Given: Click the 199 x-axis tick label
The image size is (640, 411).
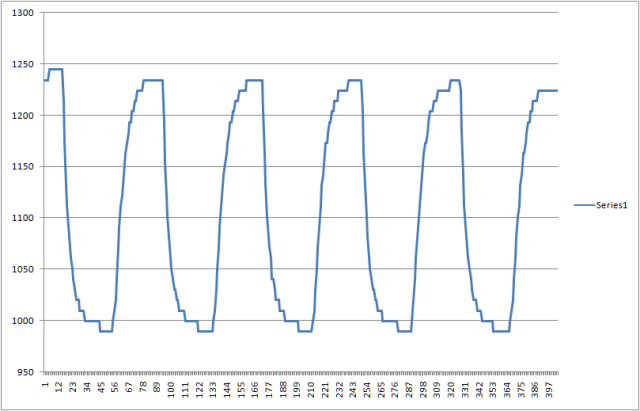Looking at the screenshot, I should pyautogui.click(x=297, y=386).
